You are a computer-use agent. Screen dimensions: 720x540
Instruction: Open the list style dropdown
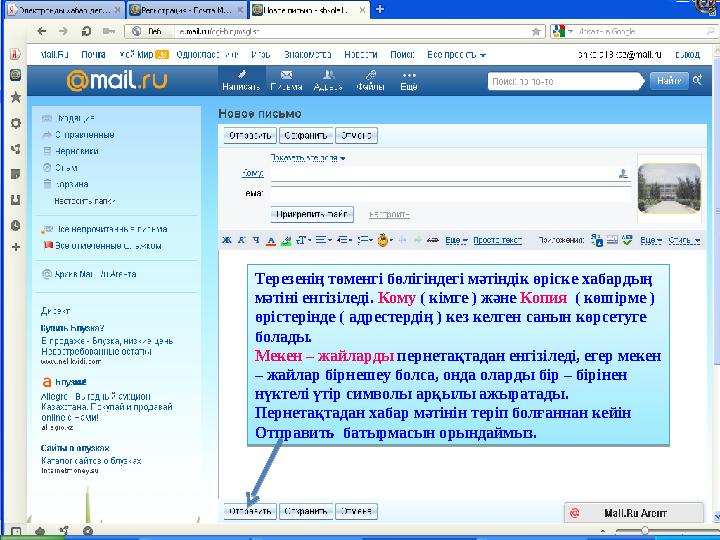(x=365, y=240)
